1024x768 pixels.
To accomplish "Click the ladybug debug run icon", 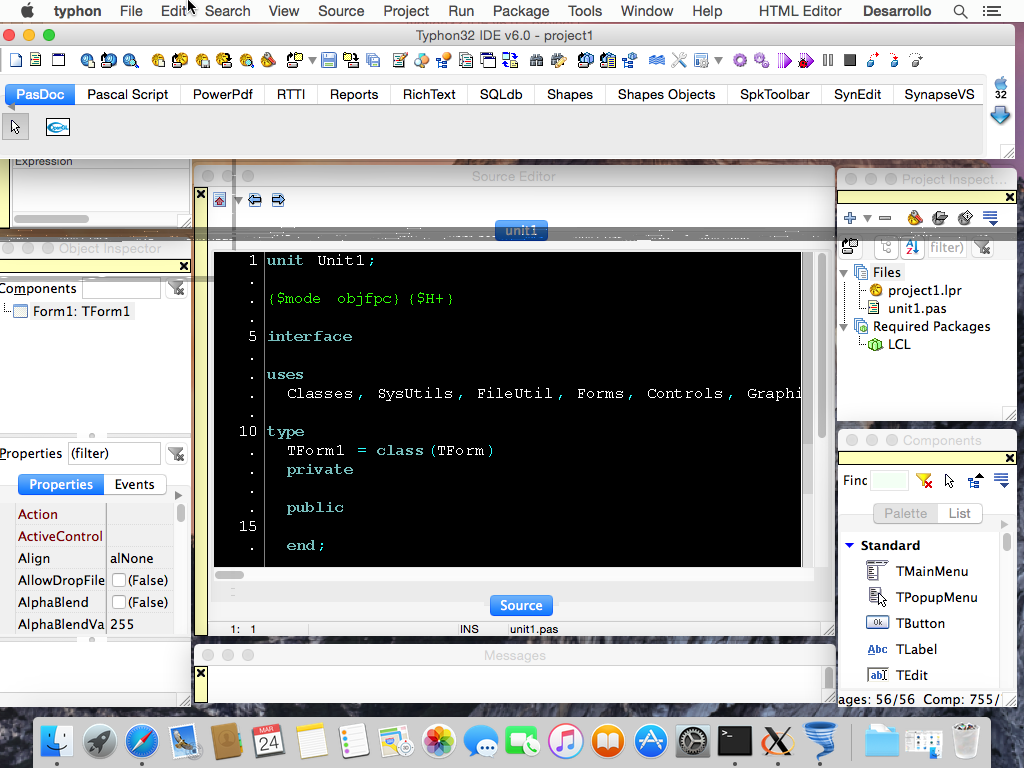I will point(806,61).
